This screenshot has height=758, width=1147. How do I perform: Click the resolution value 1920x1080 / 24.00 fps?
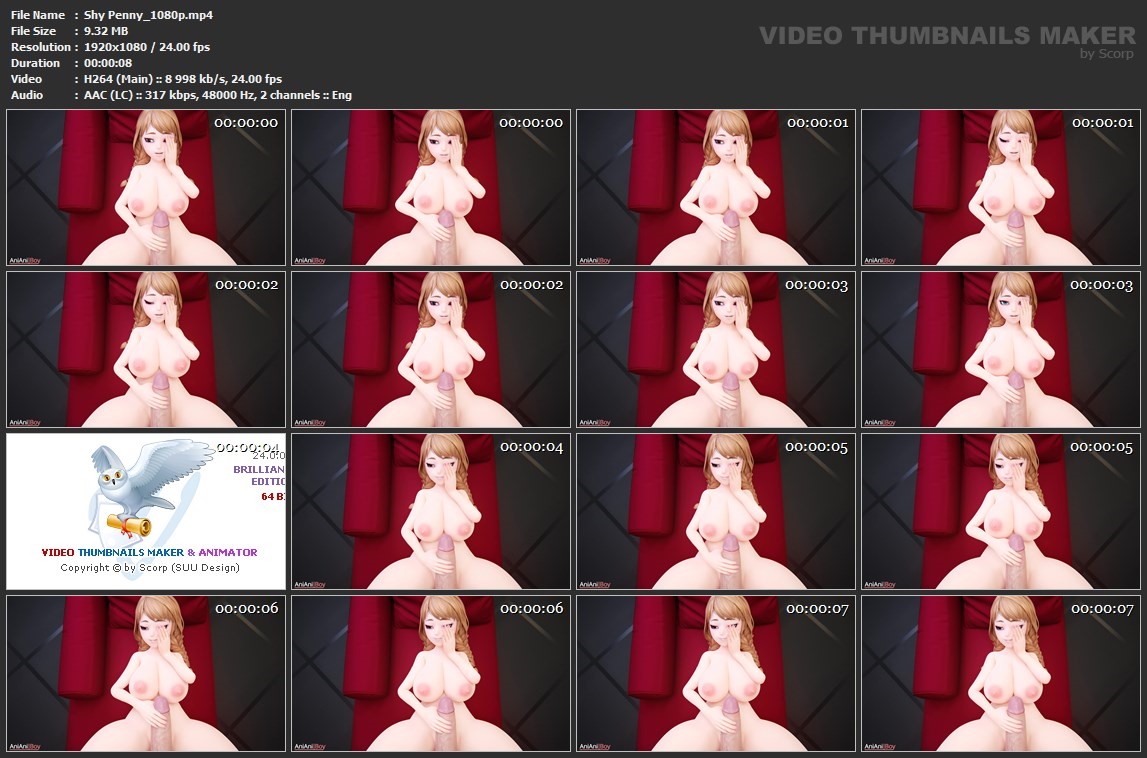point(147,47)
